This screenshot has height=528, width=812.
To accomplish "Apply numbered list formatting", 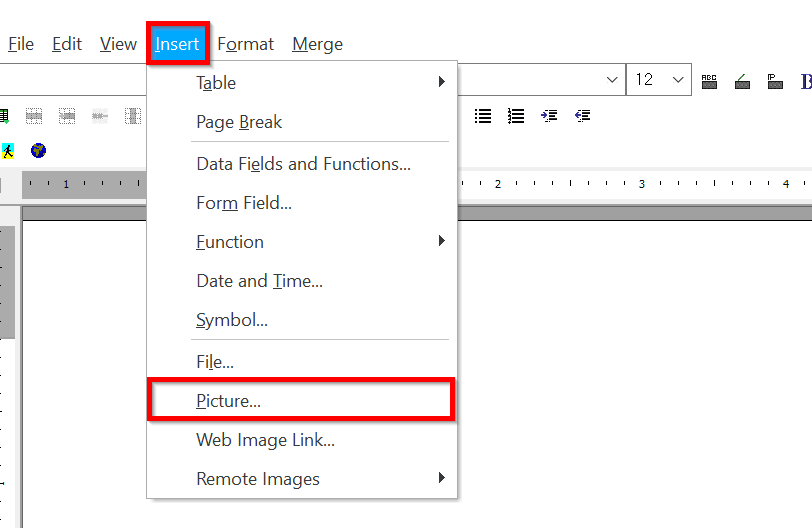I will [516, 116].
